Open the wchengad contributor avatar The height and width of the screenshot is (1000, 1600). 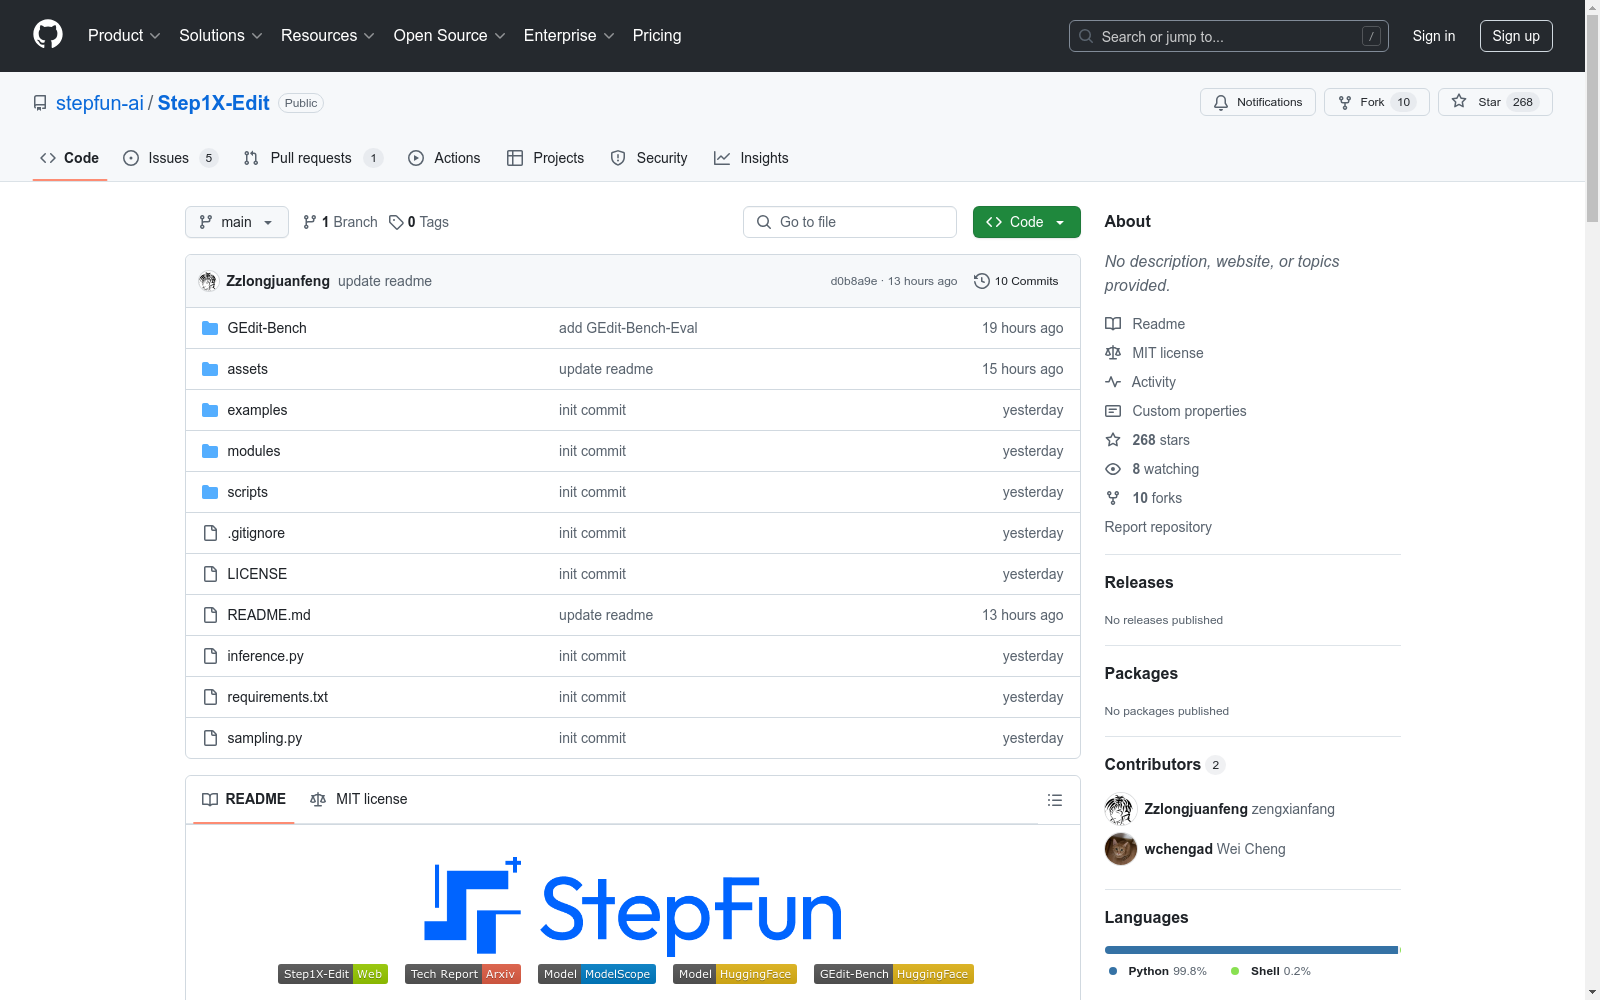click(1121, 849)
